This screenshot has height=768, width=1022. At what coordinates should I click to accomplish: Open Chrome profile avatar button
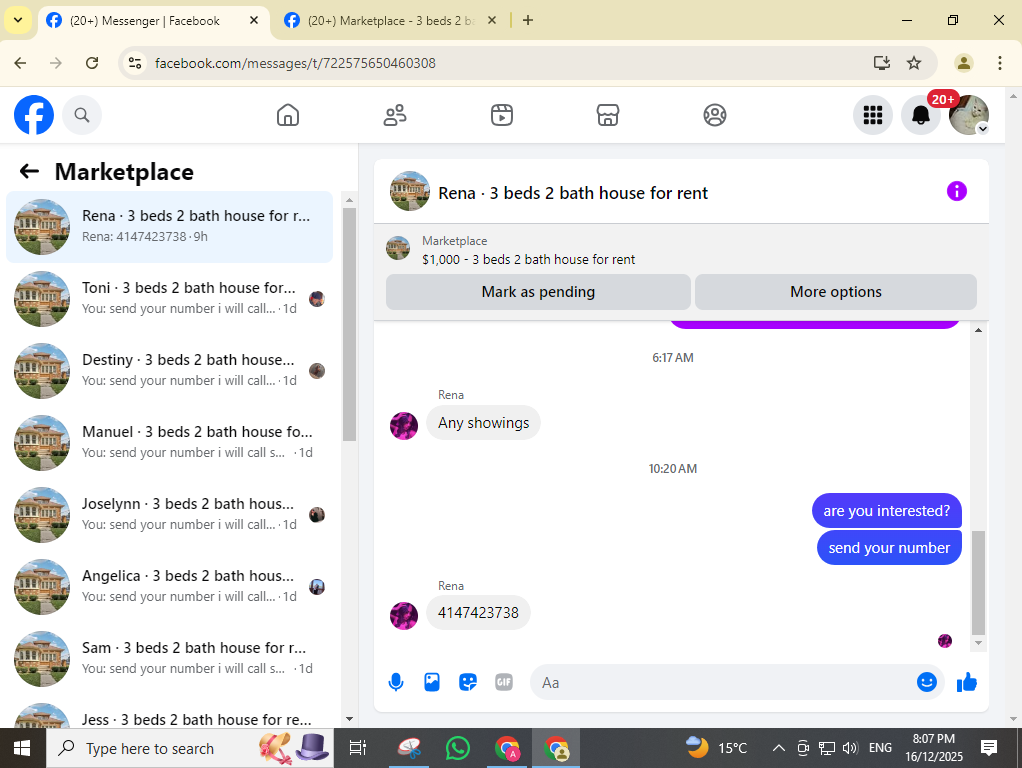963,63
